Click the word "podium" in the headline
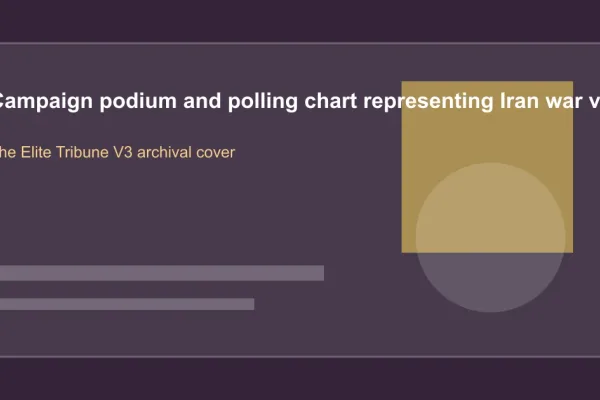The height and width of the screenshot is (400, 600). click(x=138, y=101)
